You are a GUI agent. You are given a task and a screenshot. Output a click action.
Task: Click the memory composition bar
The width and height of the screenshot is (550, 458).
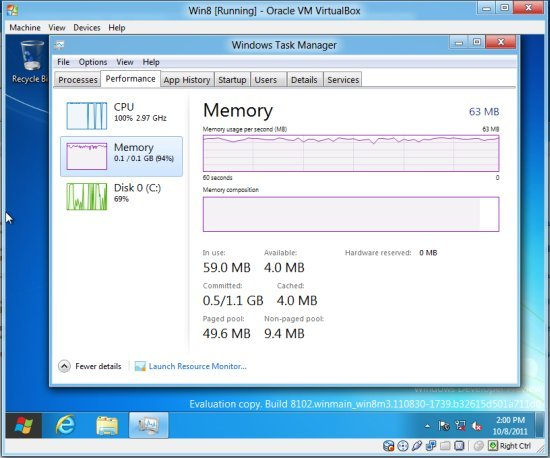(351, 214)
